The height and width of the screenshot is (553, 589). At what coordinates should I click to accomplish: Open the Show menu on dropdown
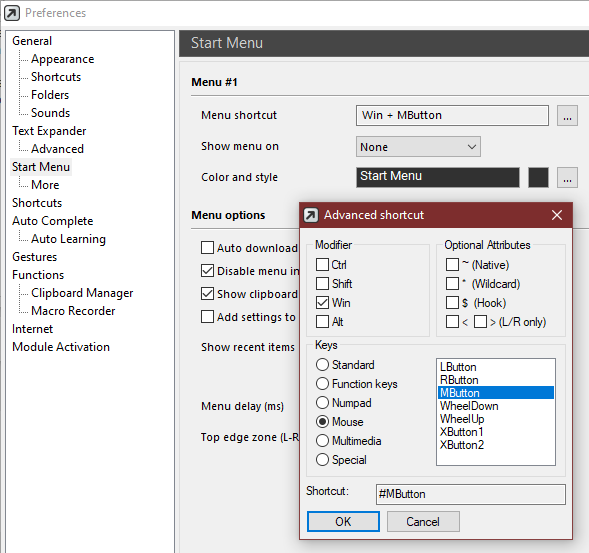point(418,147)
